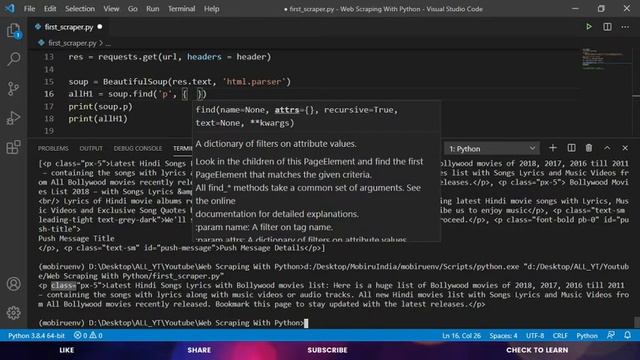Click line number 15 in gutter
Image resolution: width=640 pixels, height=360 pixels.
tap(49, 82)
